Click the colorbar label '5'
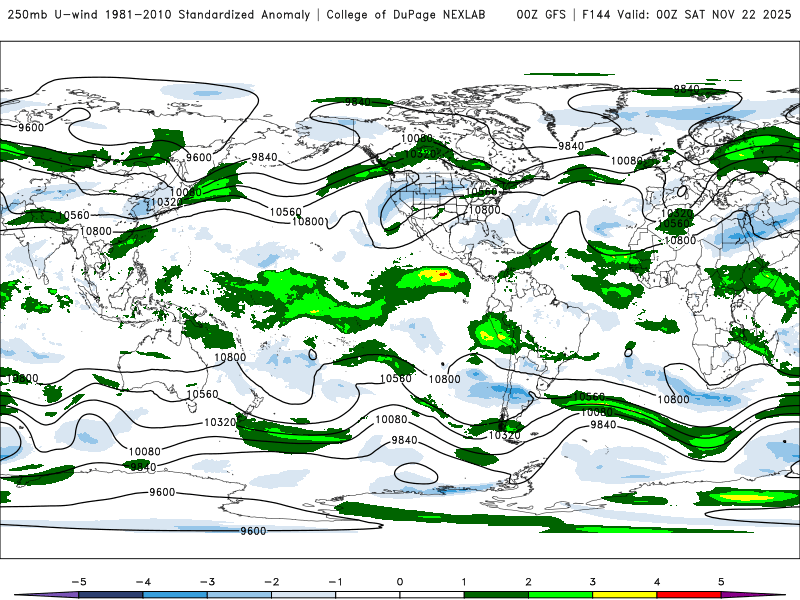The height and width of the screenshot is (600, 800). 721,582
